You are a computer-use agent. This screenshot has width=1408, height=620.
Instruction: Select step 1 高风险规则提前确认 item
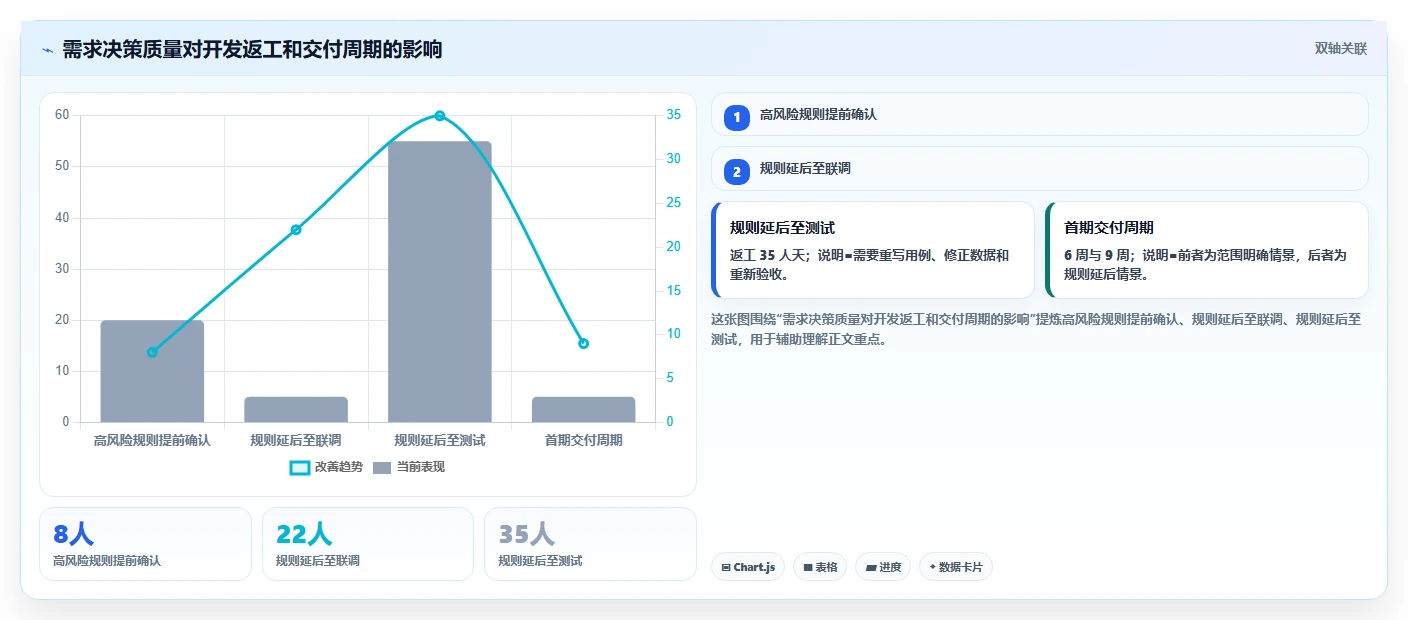[1039, 114]
